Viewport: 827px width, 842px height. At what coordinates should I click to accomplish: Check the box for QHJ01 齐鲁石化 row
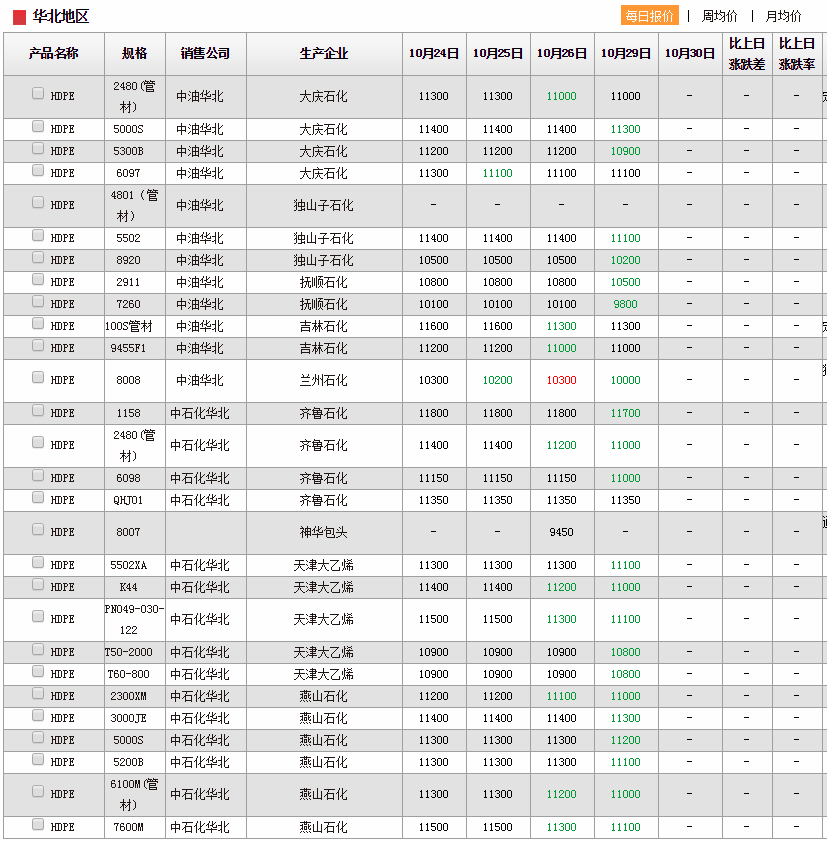click(x=38, y=498)
